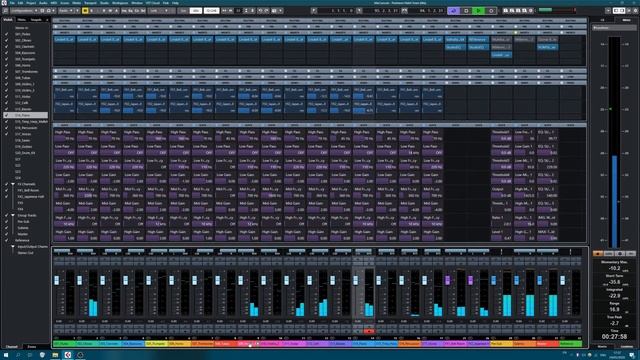The height and width of the screenshot is (360, 640).
Task: Open the Project menu
Action: point(31,3)
